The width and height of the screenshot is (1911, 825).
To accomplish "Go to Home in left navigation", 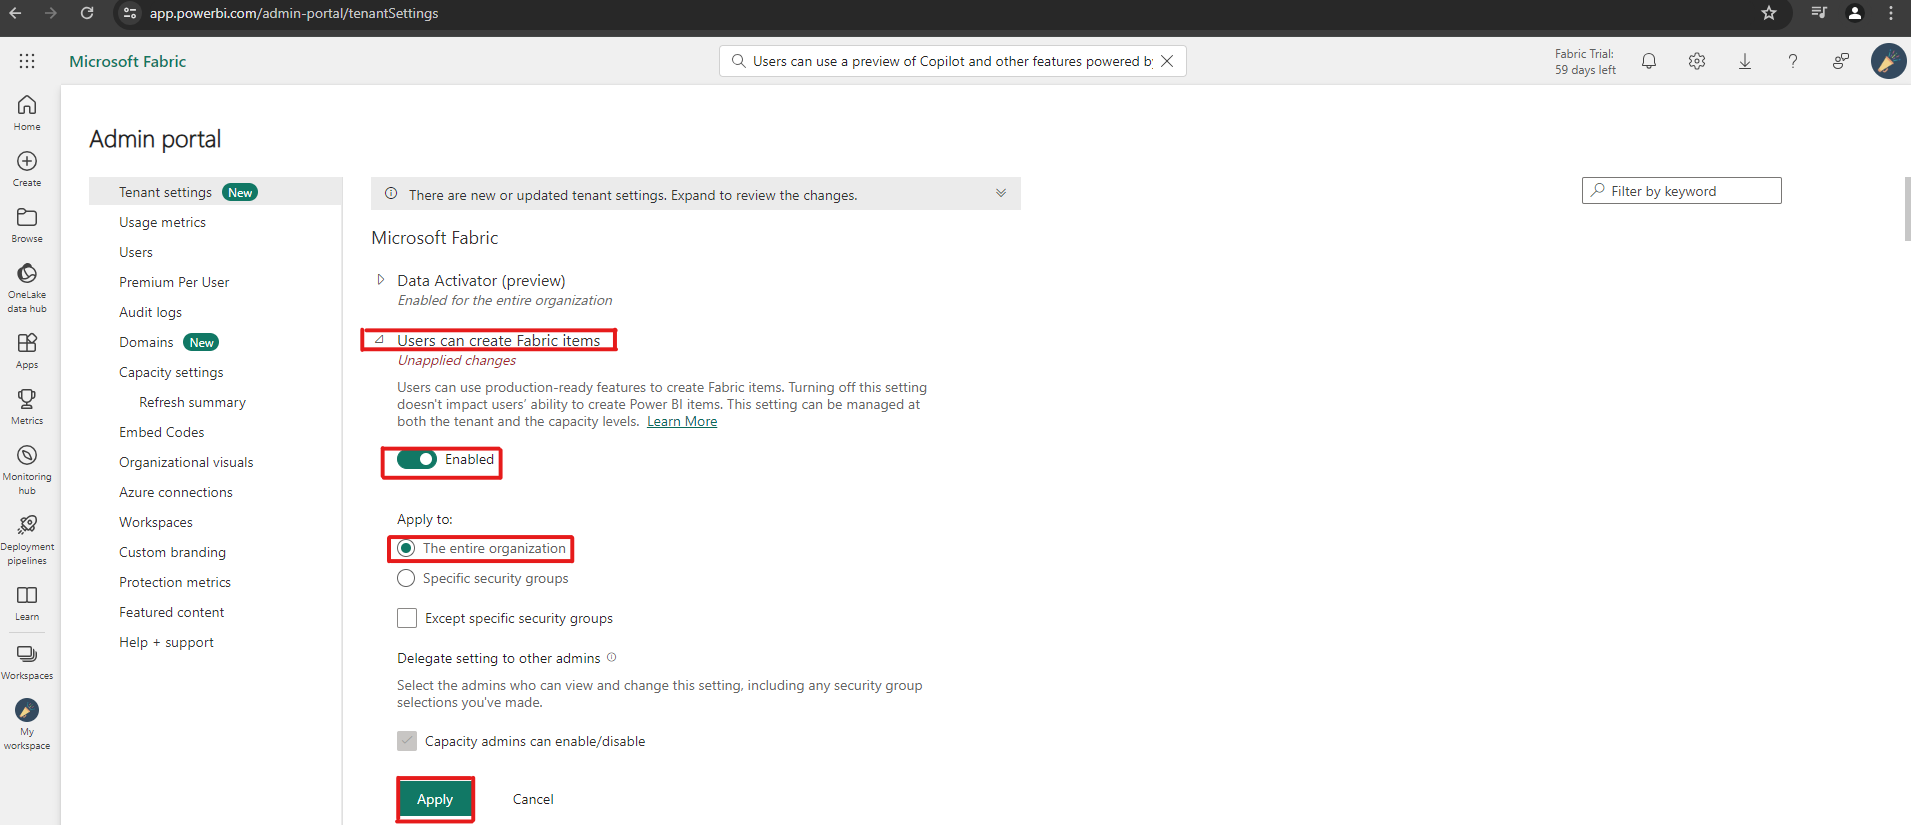I will click(x=27, y=113).
